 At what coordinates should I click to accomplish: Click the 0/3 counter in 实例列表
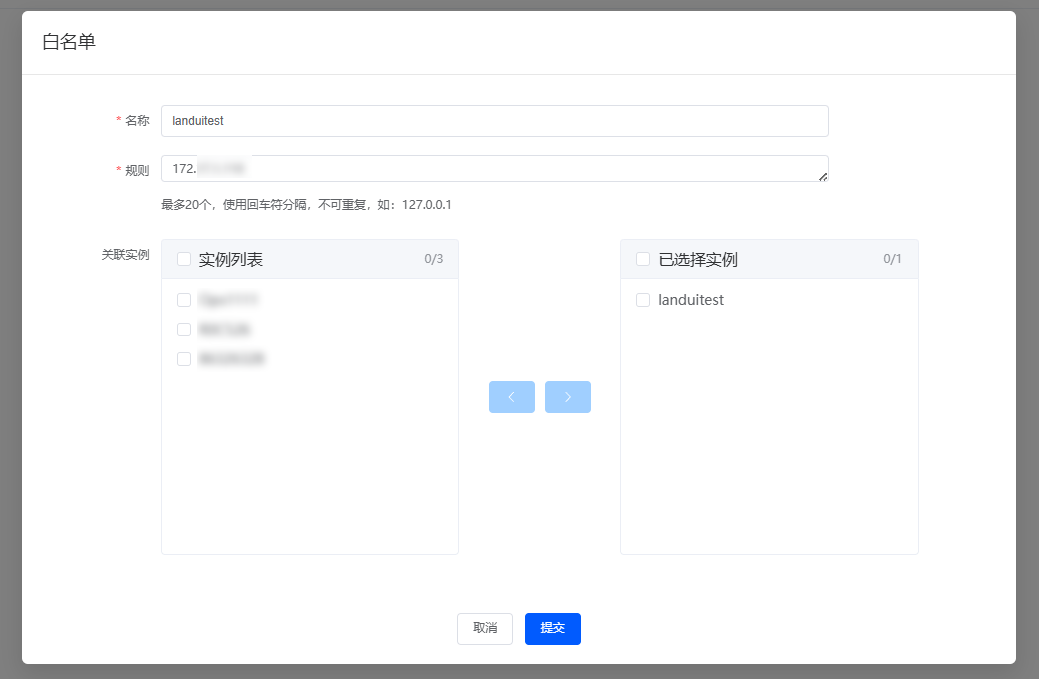(433, 259)
